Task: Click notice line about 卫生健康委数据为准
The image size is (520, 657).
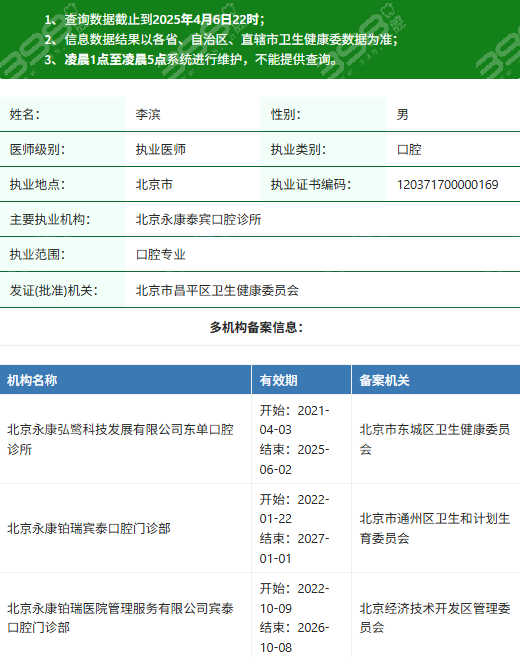Action: click(221, 39)
